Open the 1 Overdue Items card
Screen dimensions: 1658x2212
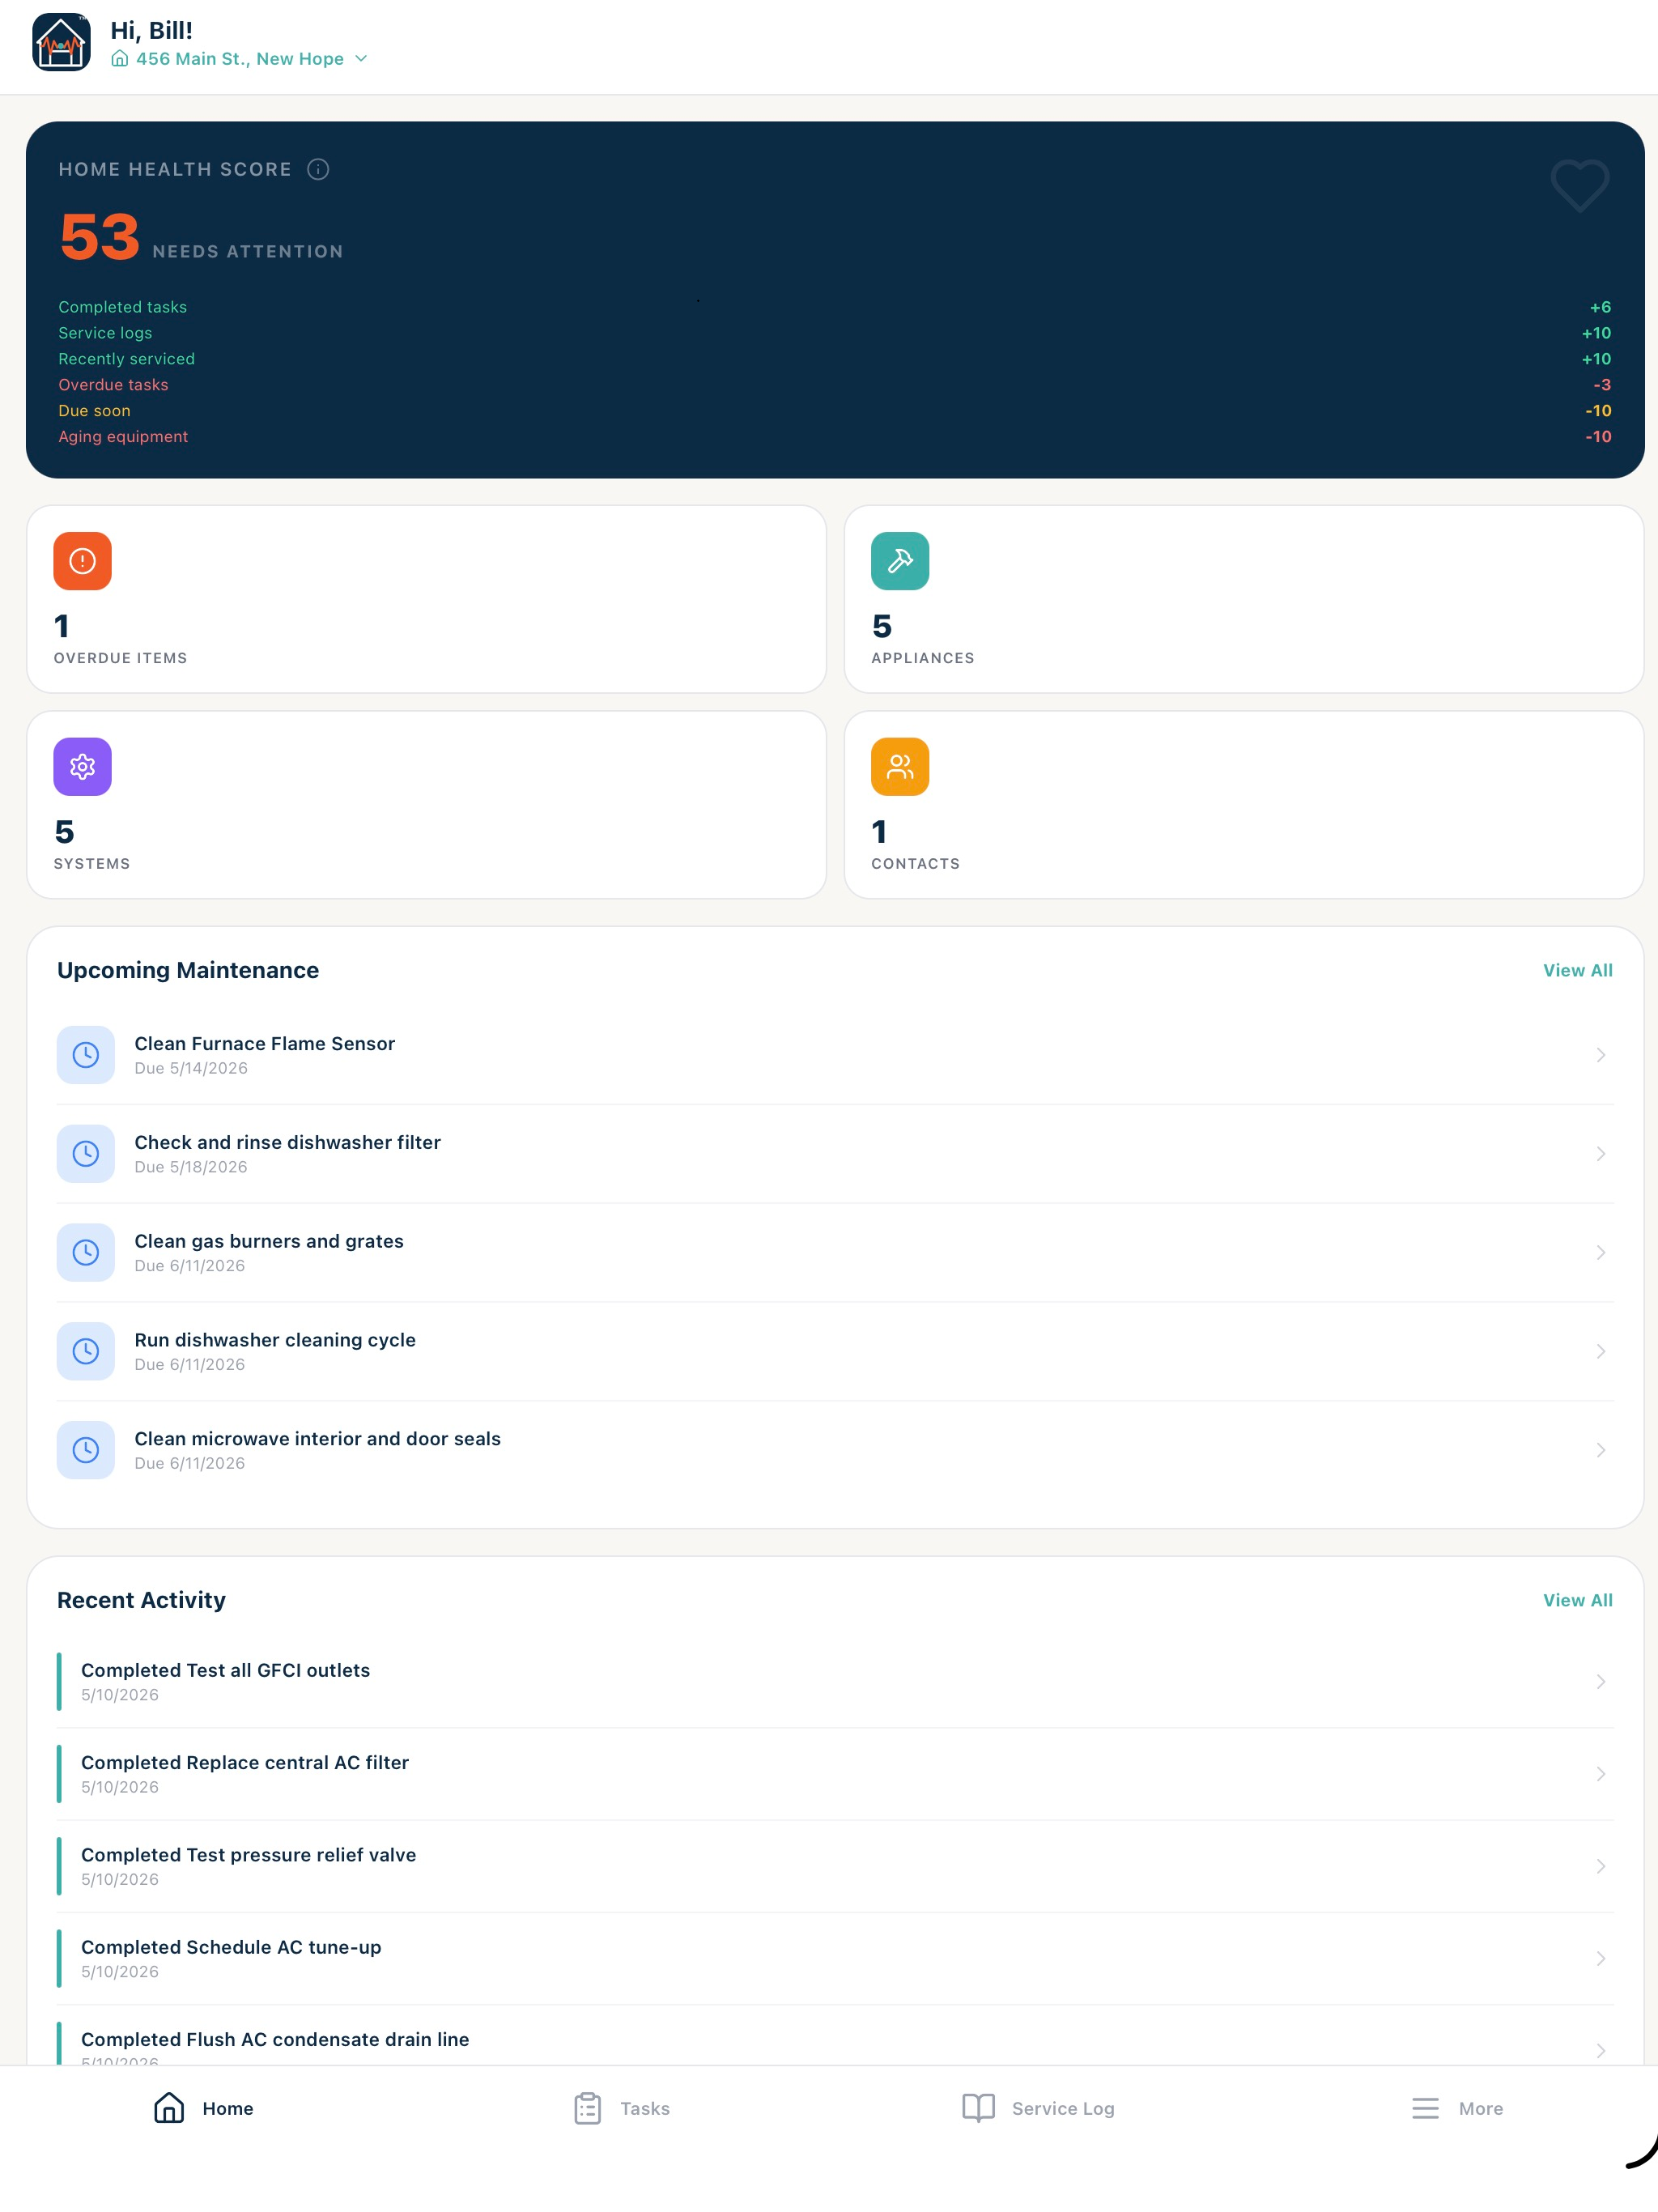click(427, 599)
